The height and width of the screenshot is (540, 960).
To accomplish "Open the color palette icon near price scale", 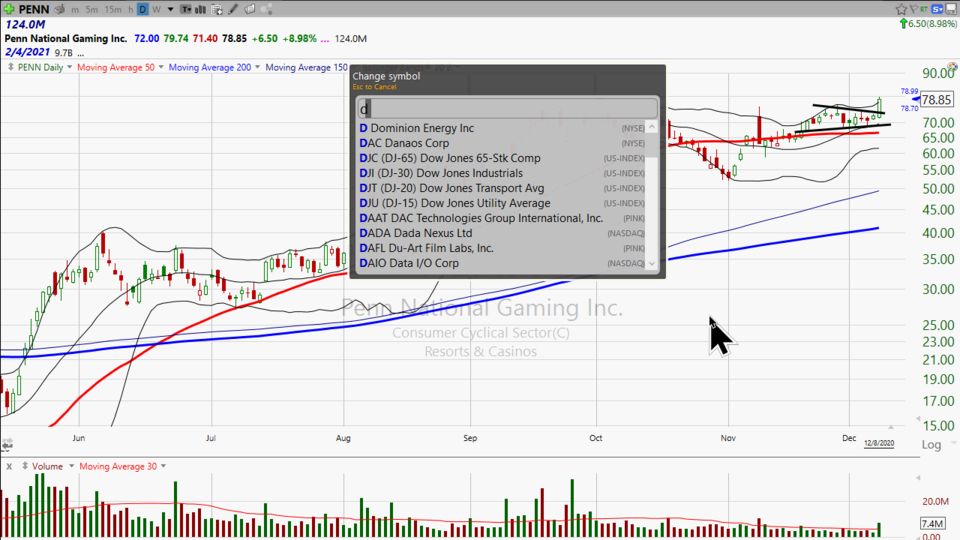I will [953, 67].
